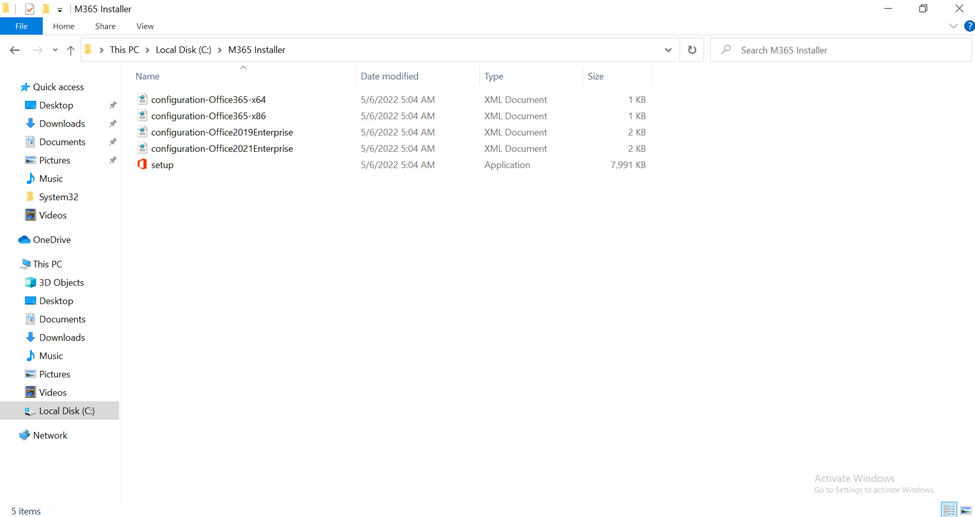The width and height of the screenshot is (975, 517).
Task: Click configuration-Office2021Enterprise file name
Action: point(222,148)
